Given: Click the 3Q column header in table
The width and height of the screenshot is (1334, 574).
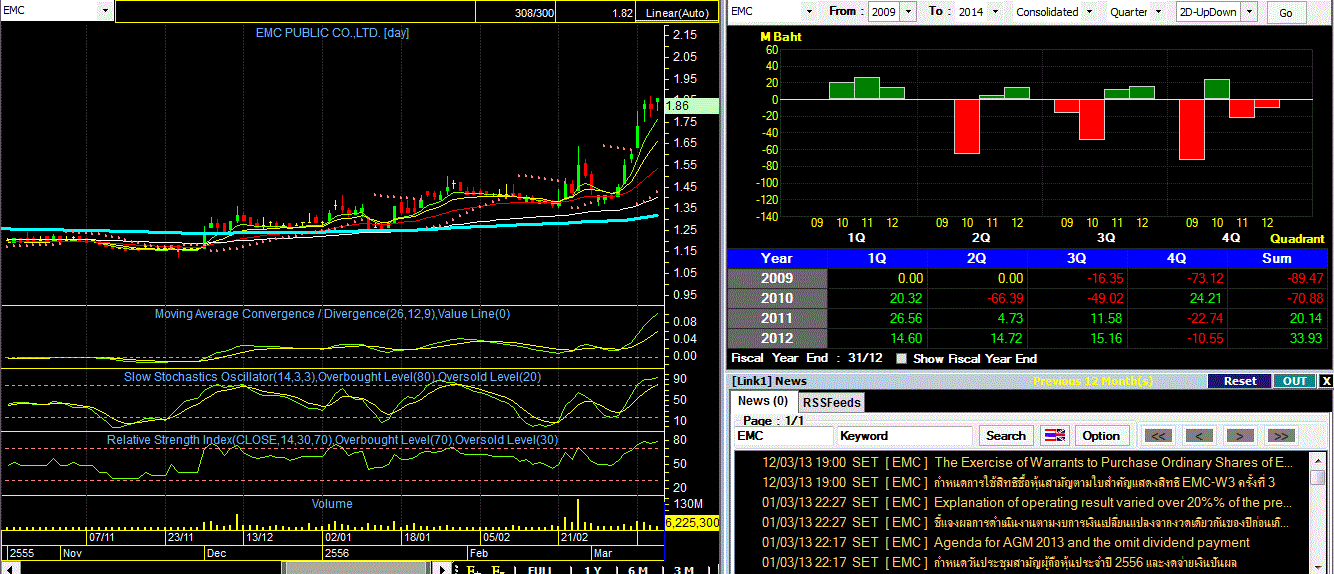Looking at the screenshot, I should tap(1077, 258).
